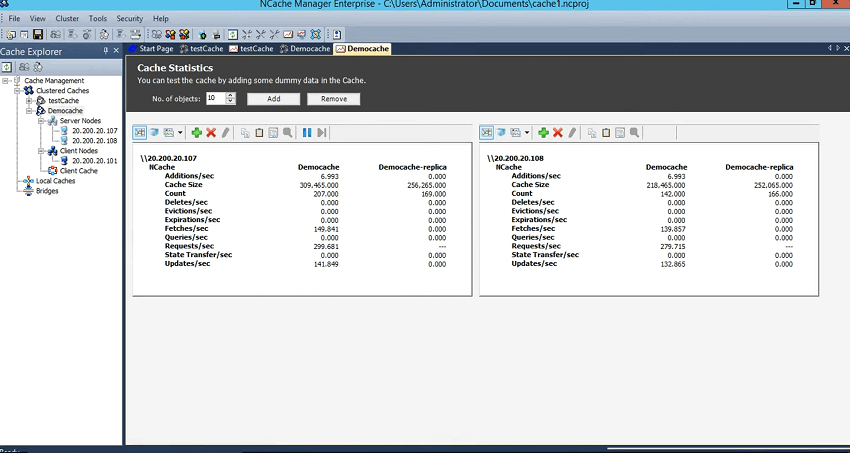
Task: Click the green plus Add Counter icon, right panel
Action: tap(543, 133)
